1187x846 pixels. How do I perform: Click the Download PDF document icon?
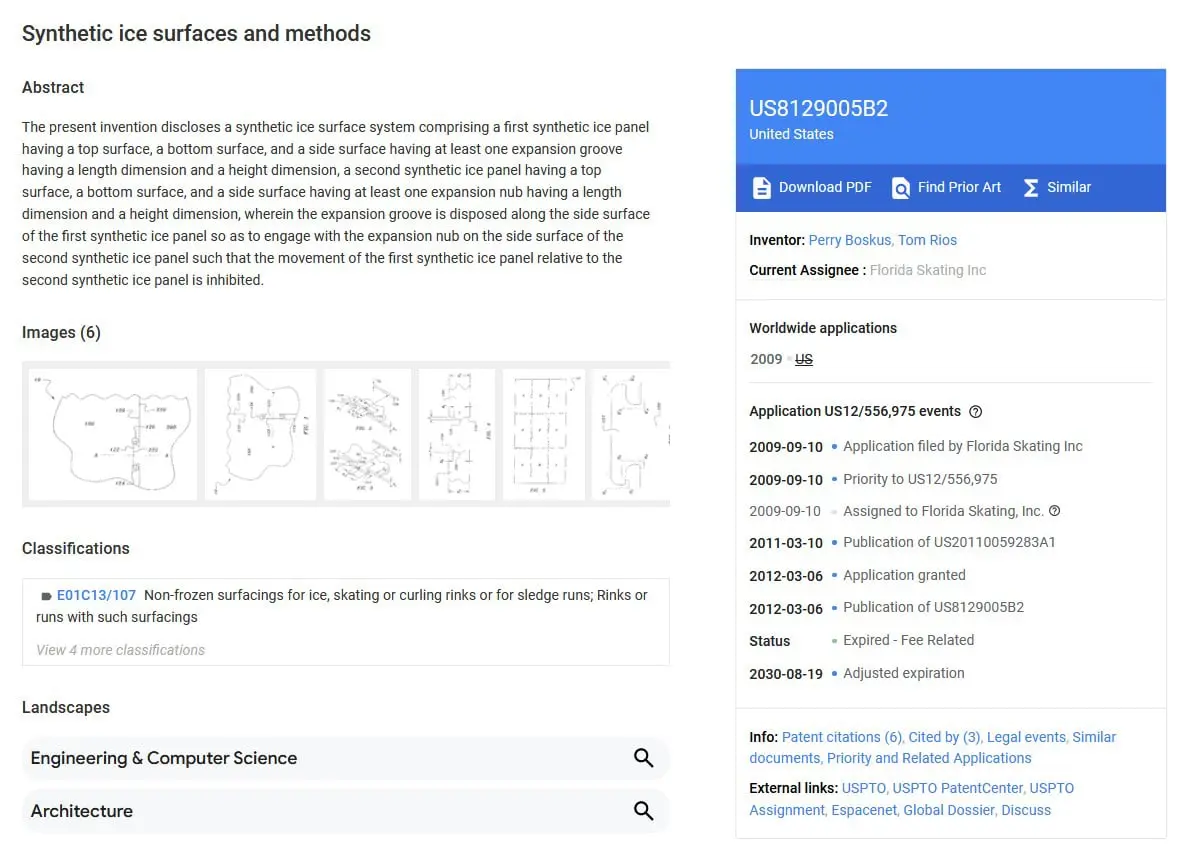coord(761,187)
